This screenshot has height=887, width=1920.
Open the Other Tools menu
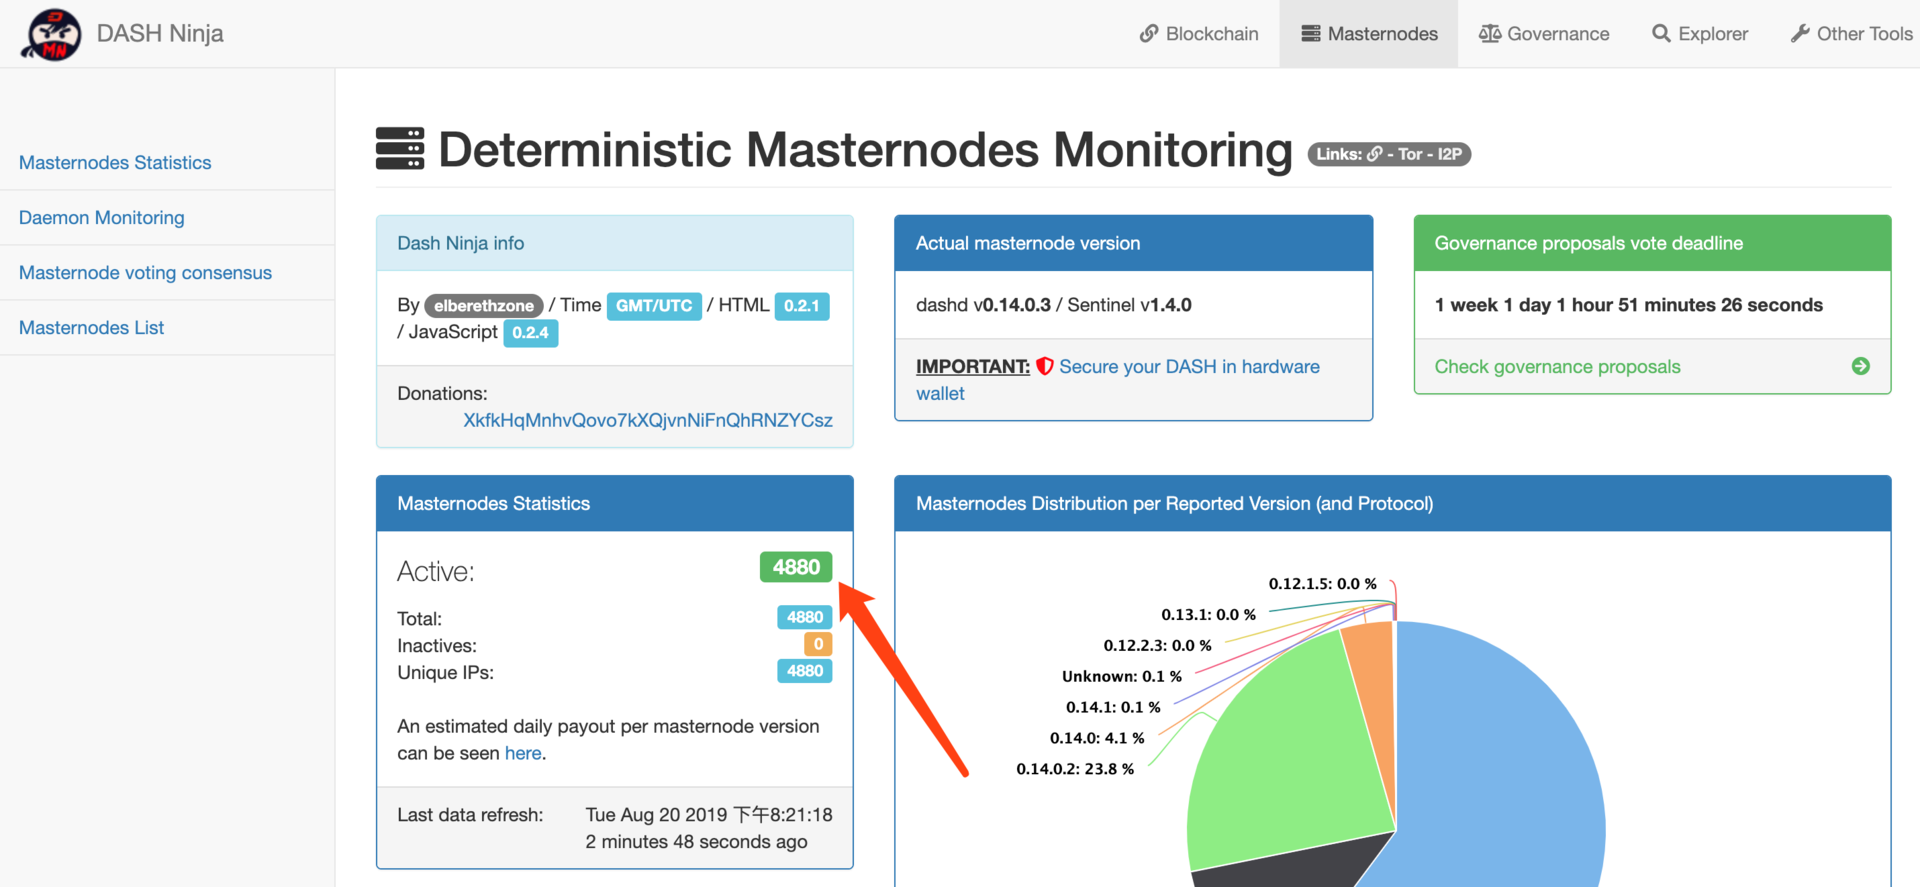[1851, 34]
